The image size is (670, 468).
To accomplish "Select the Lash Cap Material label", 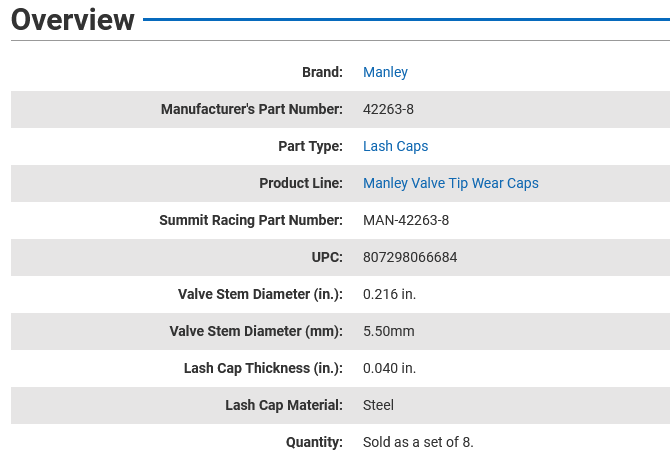I will coord(284,405).
